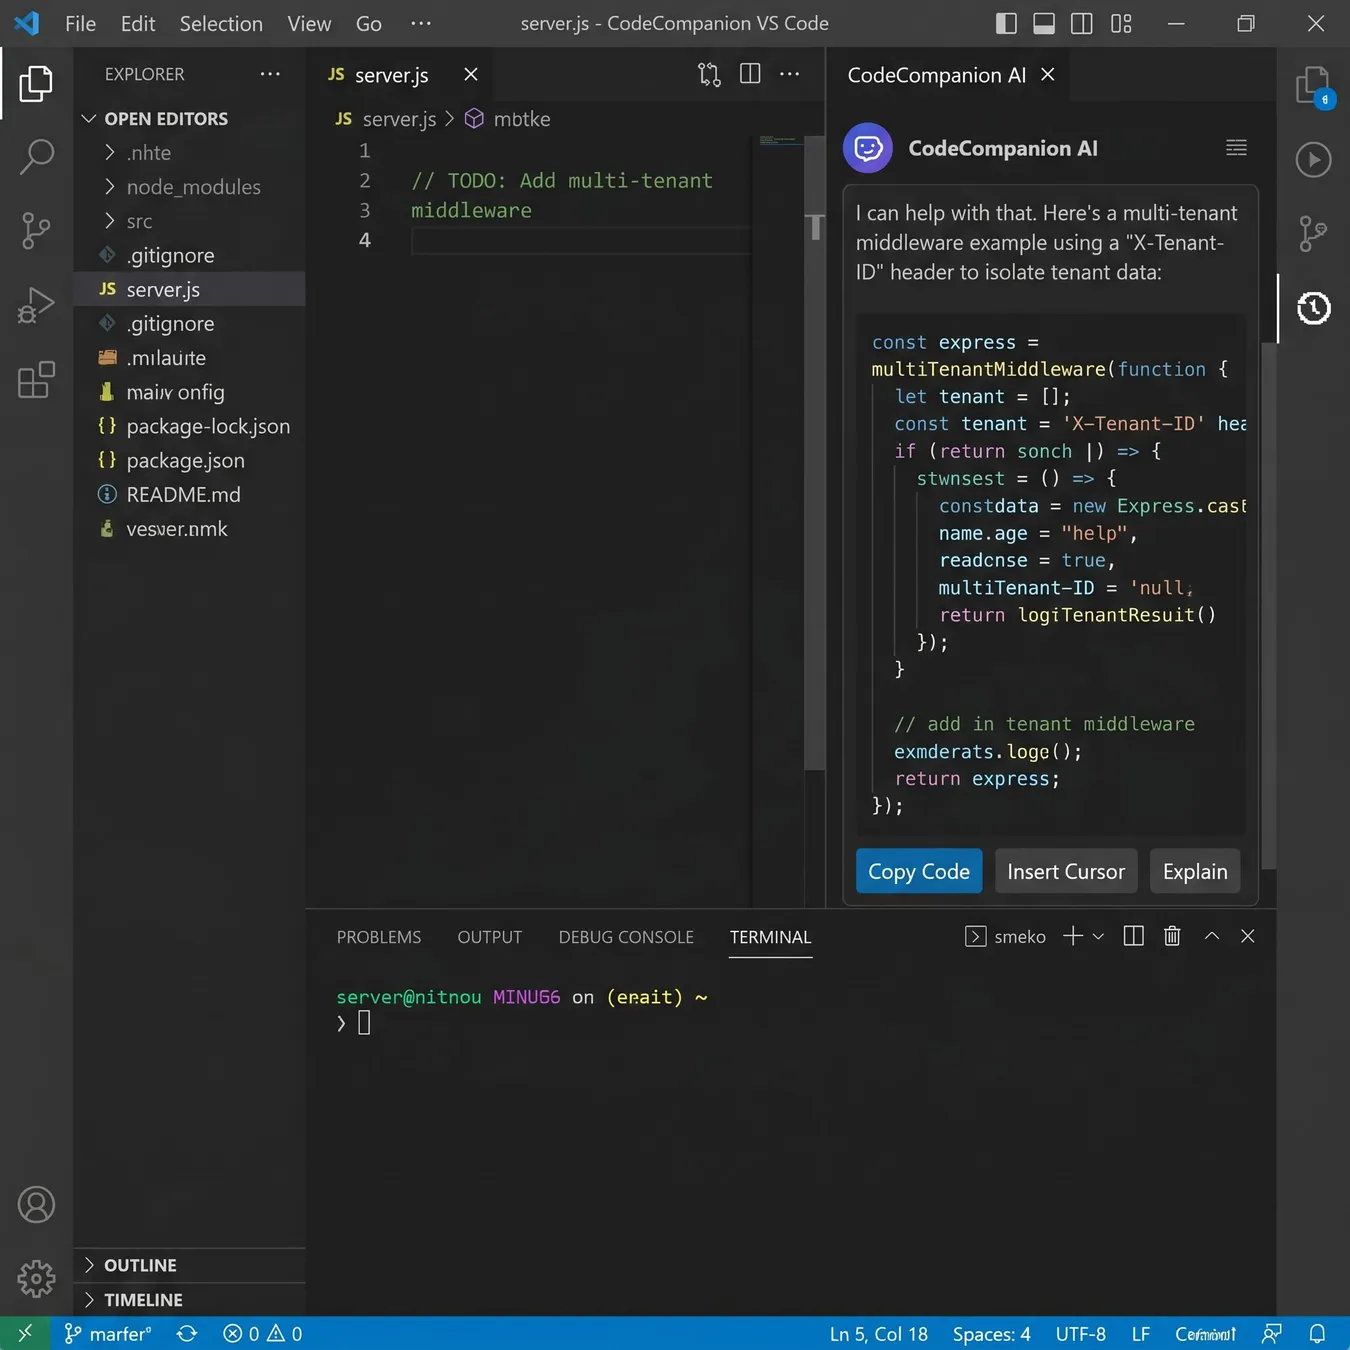Click the Insert Cursor button

coord(1066,871)
